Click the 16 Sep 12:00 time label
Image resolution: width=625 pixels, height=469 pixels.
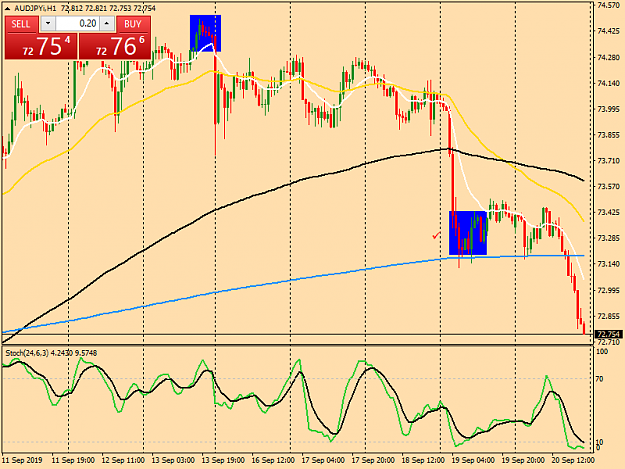click(x=273, y=460)
